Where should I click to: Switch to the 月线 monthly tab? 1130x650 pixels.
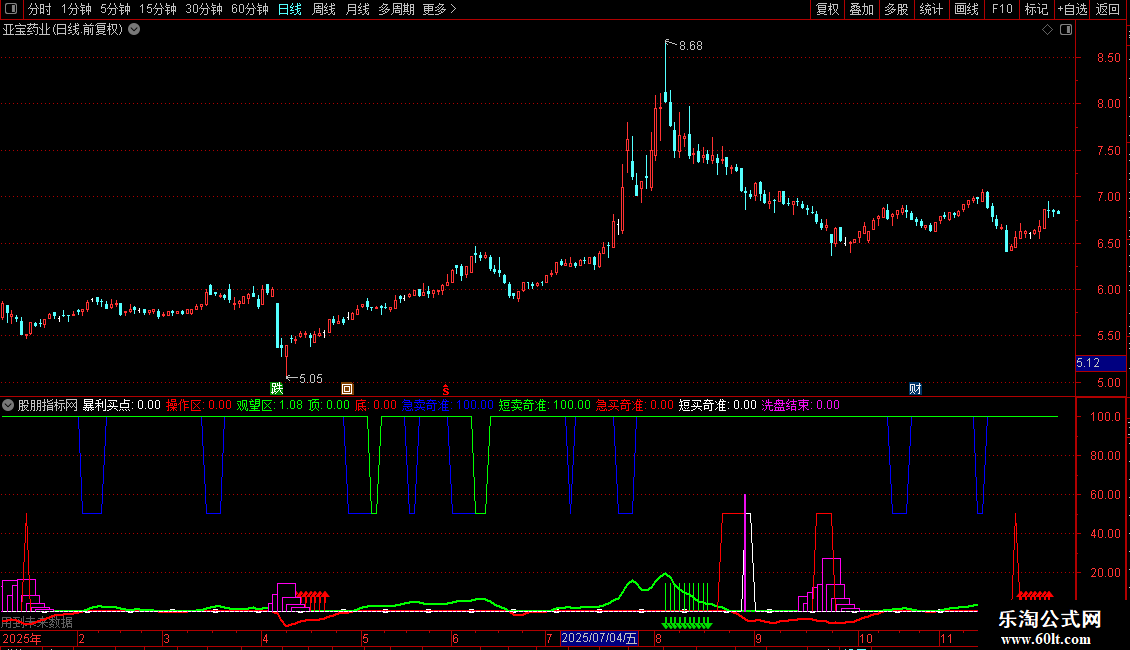click(357, 9)
